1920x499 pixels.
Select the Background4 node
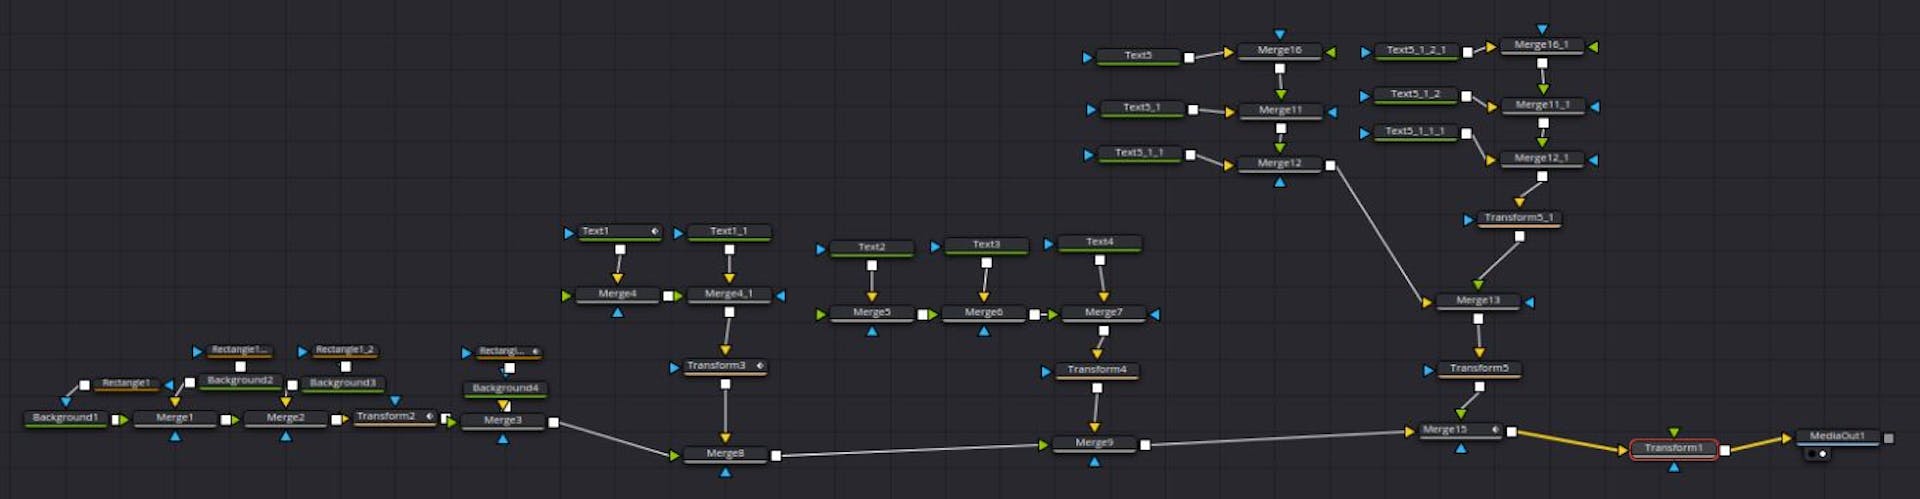click(505, 388)
